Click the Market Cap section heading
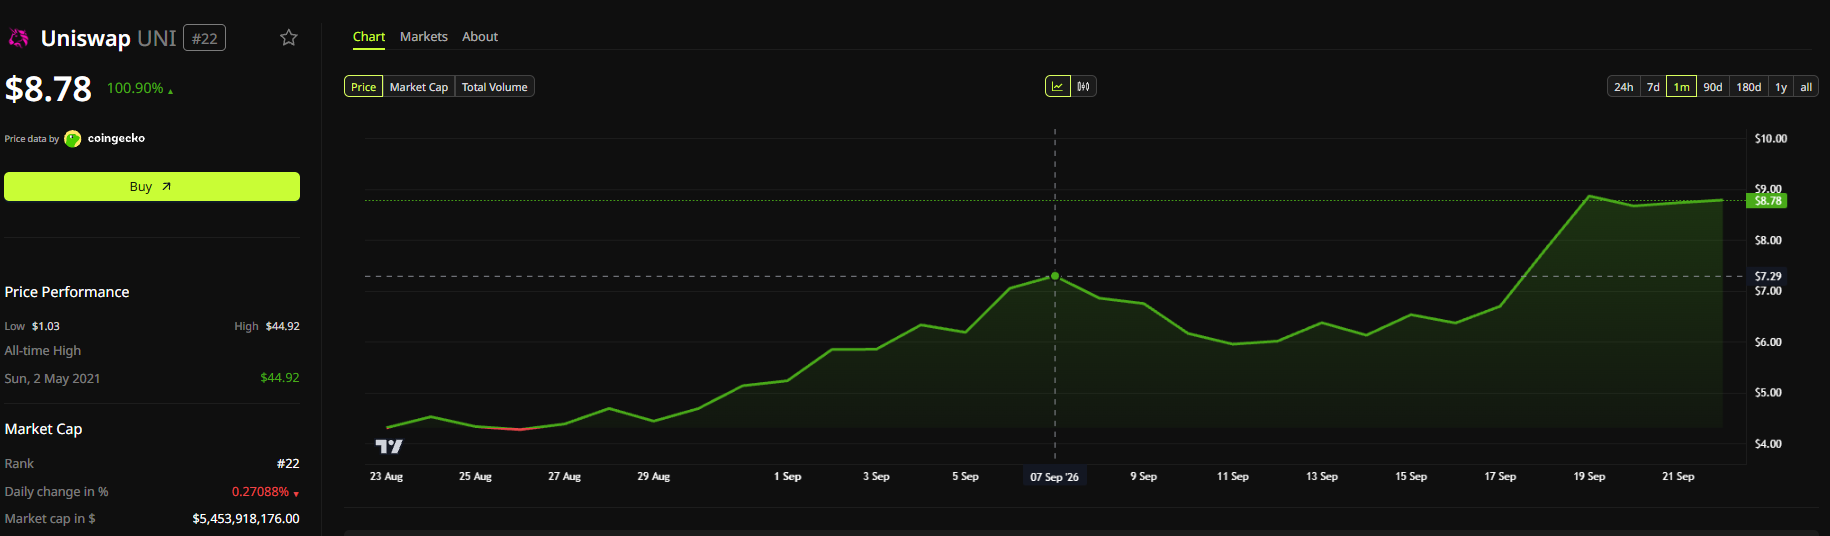Viewport: 1830px width, 536px height. pyautogui.click(x=43, y=429)
